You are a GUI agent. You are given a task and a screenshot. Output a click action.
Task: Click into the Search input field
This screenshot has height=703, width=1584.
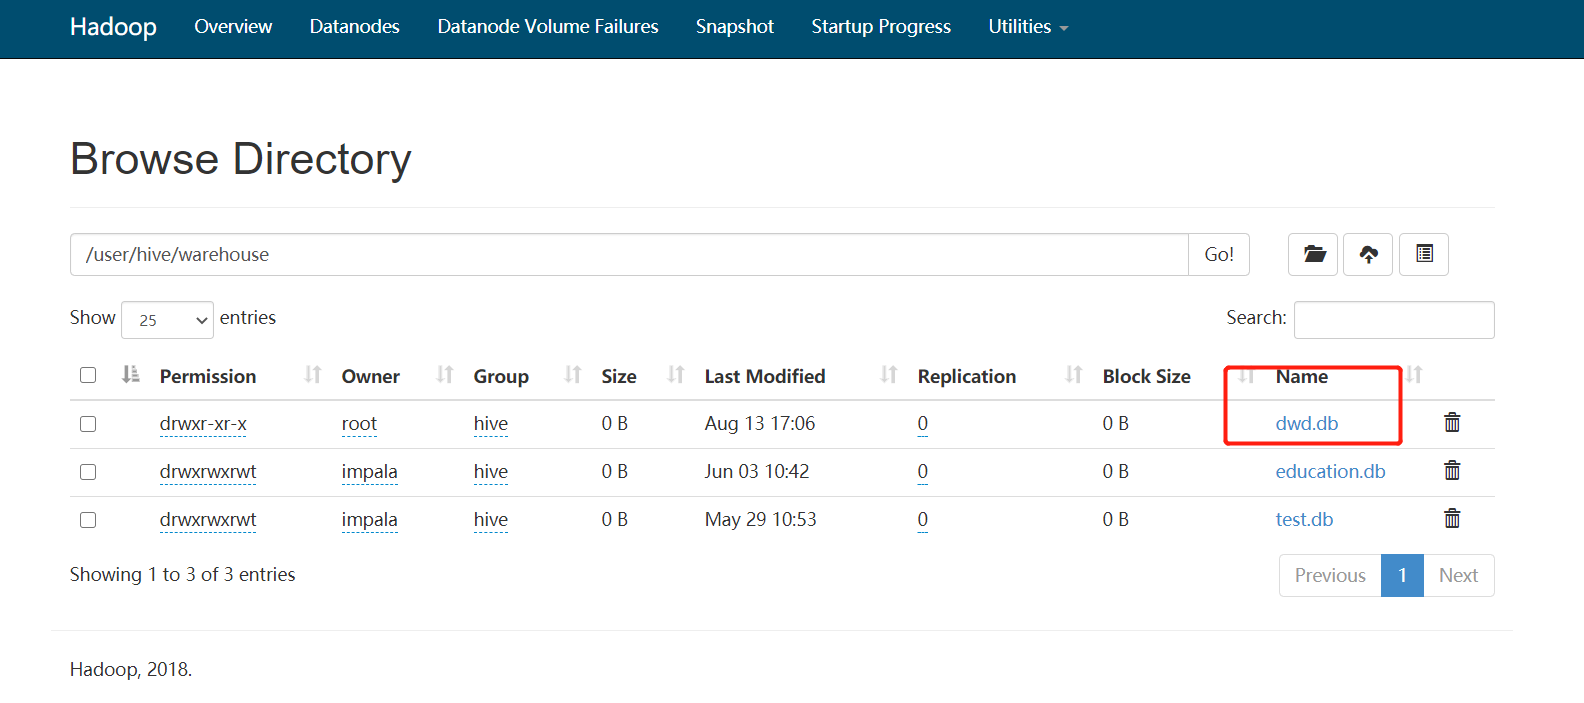(x=1393, y=320)
